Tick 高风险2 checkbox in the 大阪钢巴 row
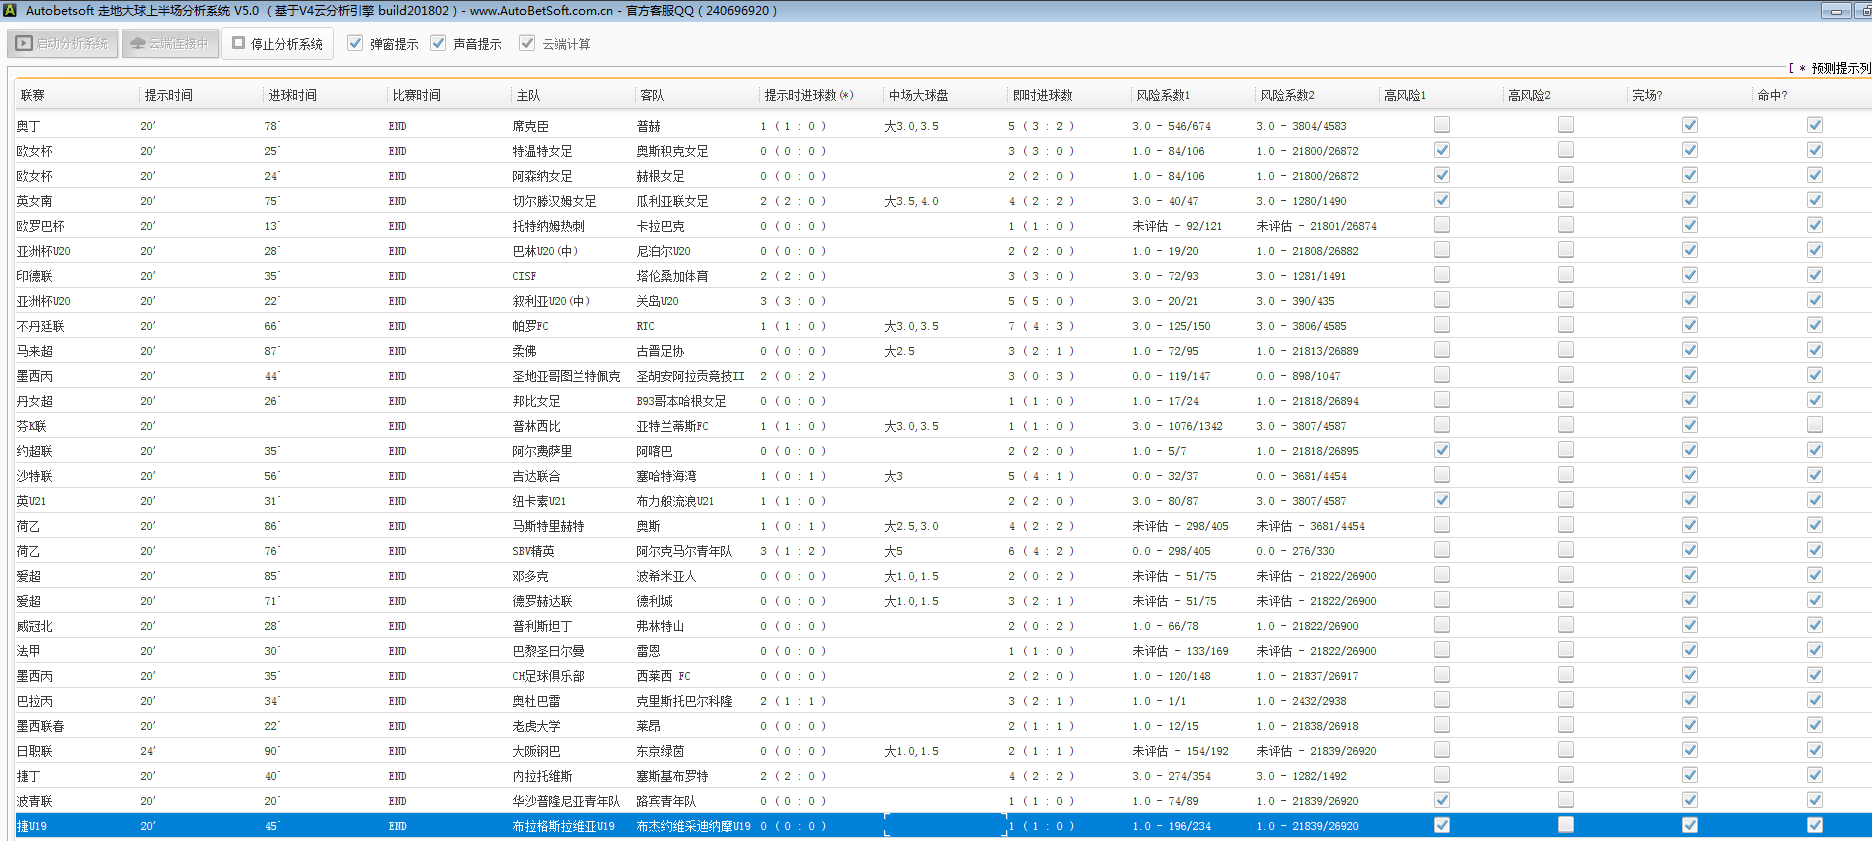Image resolution: width=1872 pixels, height=841 pixels. click(x=1565, y=750)
